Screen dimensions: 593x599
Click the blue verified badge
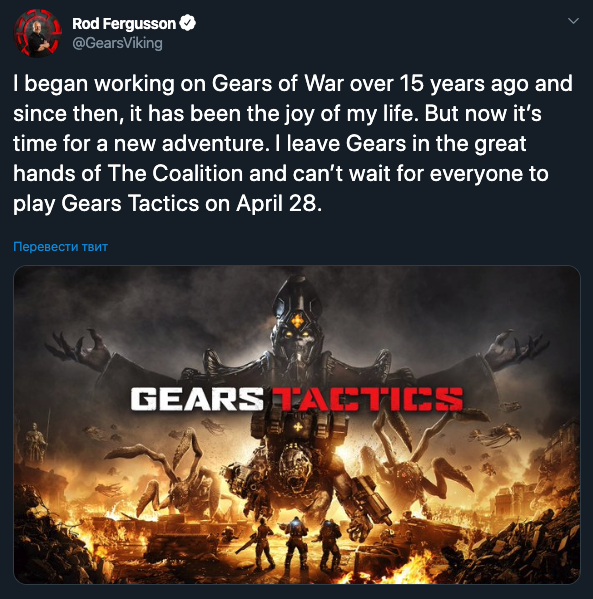187,23
